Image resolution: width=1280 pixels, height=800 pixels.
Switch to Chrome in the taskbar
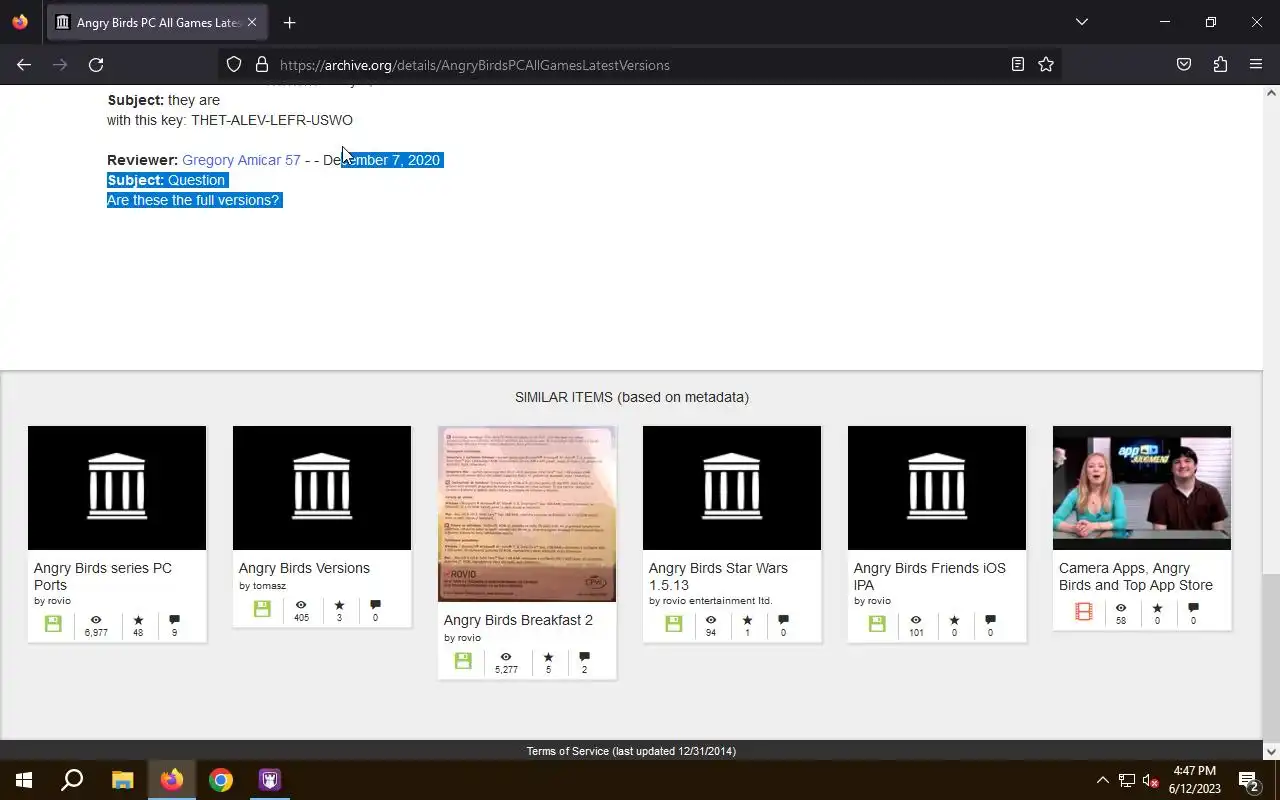pos(221,780)
